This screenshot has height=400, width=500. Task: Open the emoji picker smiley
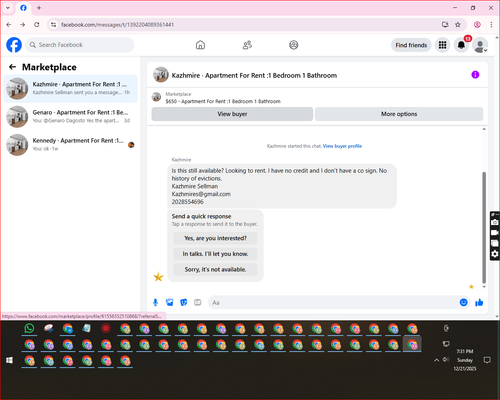(x=463, y=302)
